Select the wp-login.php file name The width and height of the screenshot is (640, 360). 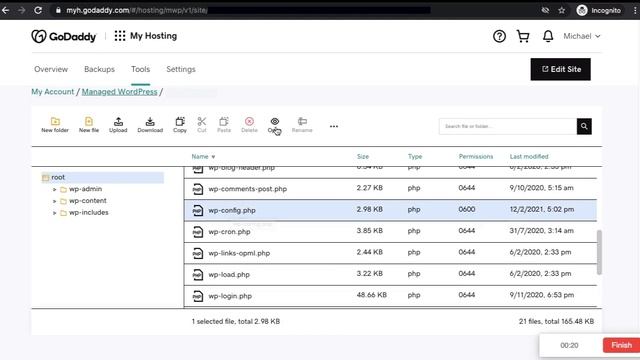point(230,296)
